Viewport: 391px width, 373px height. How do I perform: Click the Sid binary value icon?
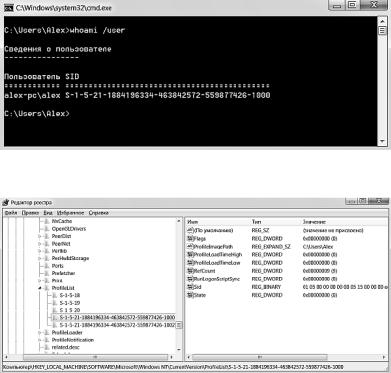coord(190,287)
